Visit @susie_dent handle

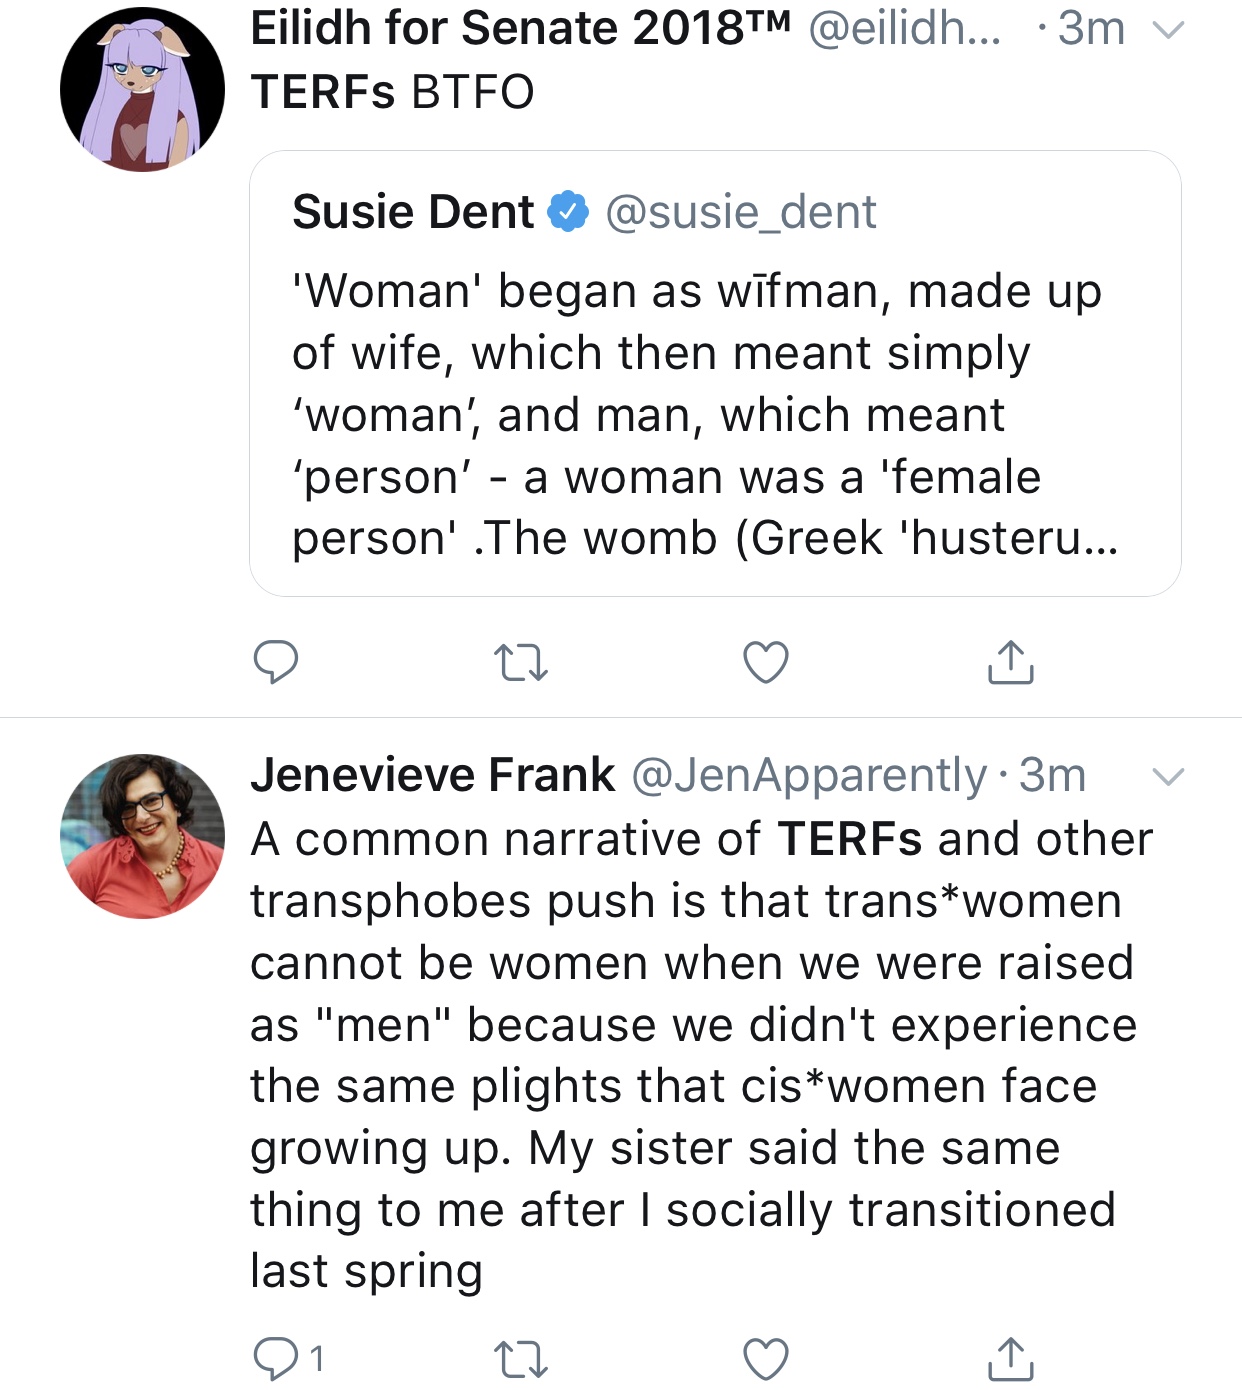741,212
